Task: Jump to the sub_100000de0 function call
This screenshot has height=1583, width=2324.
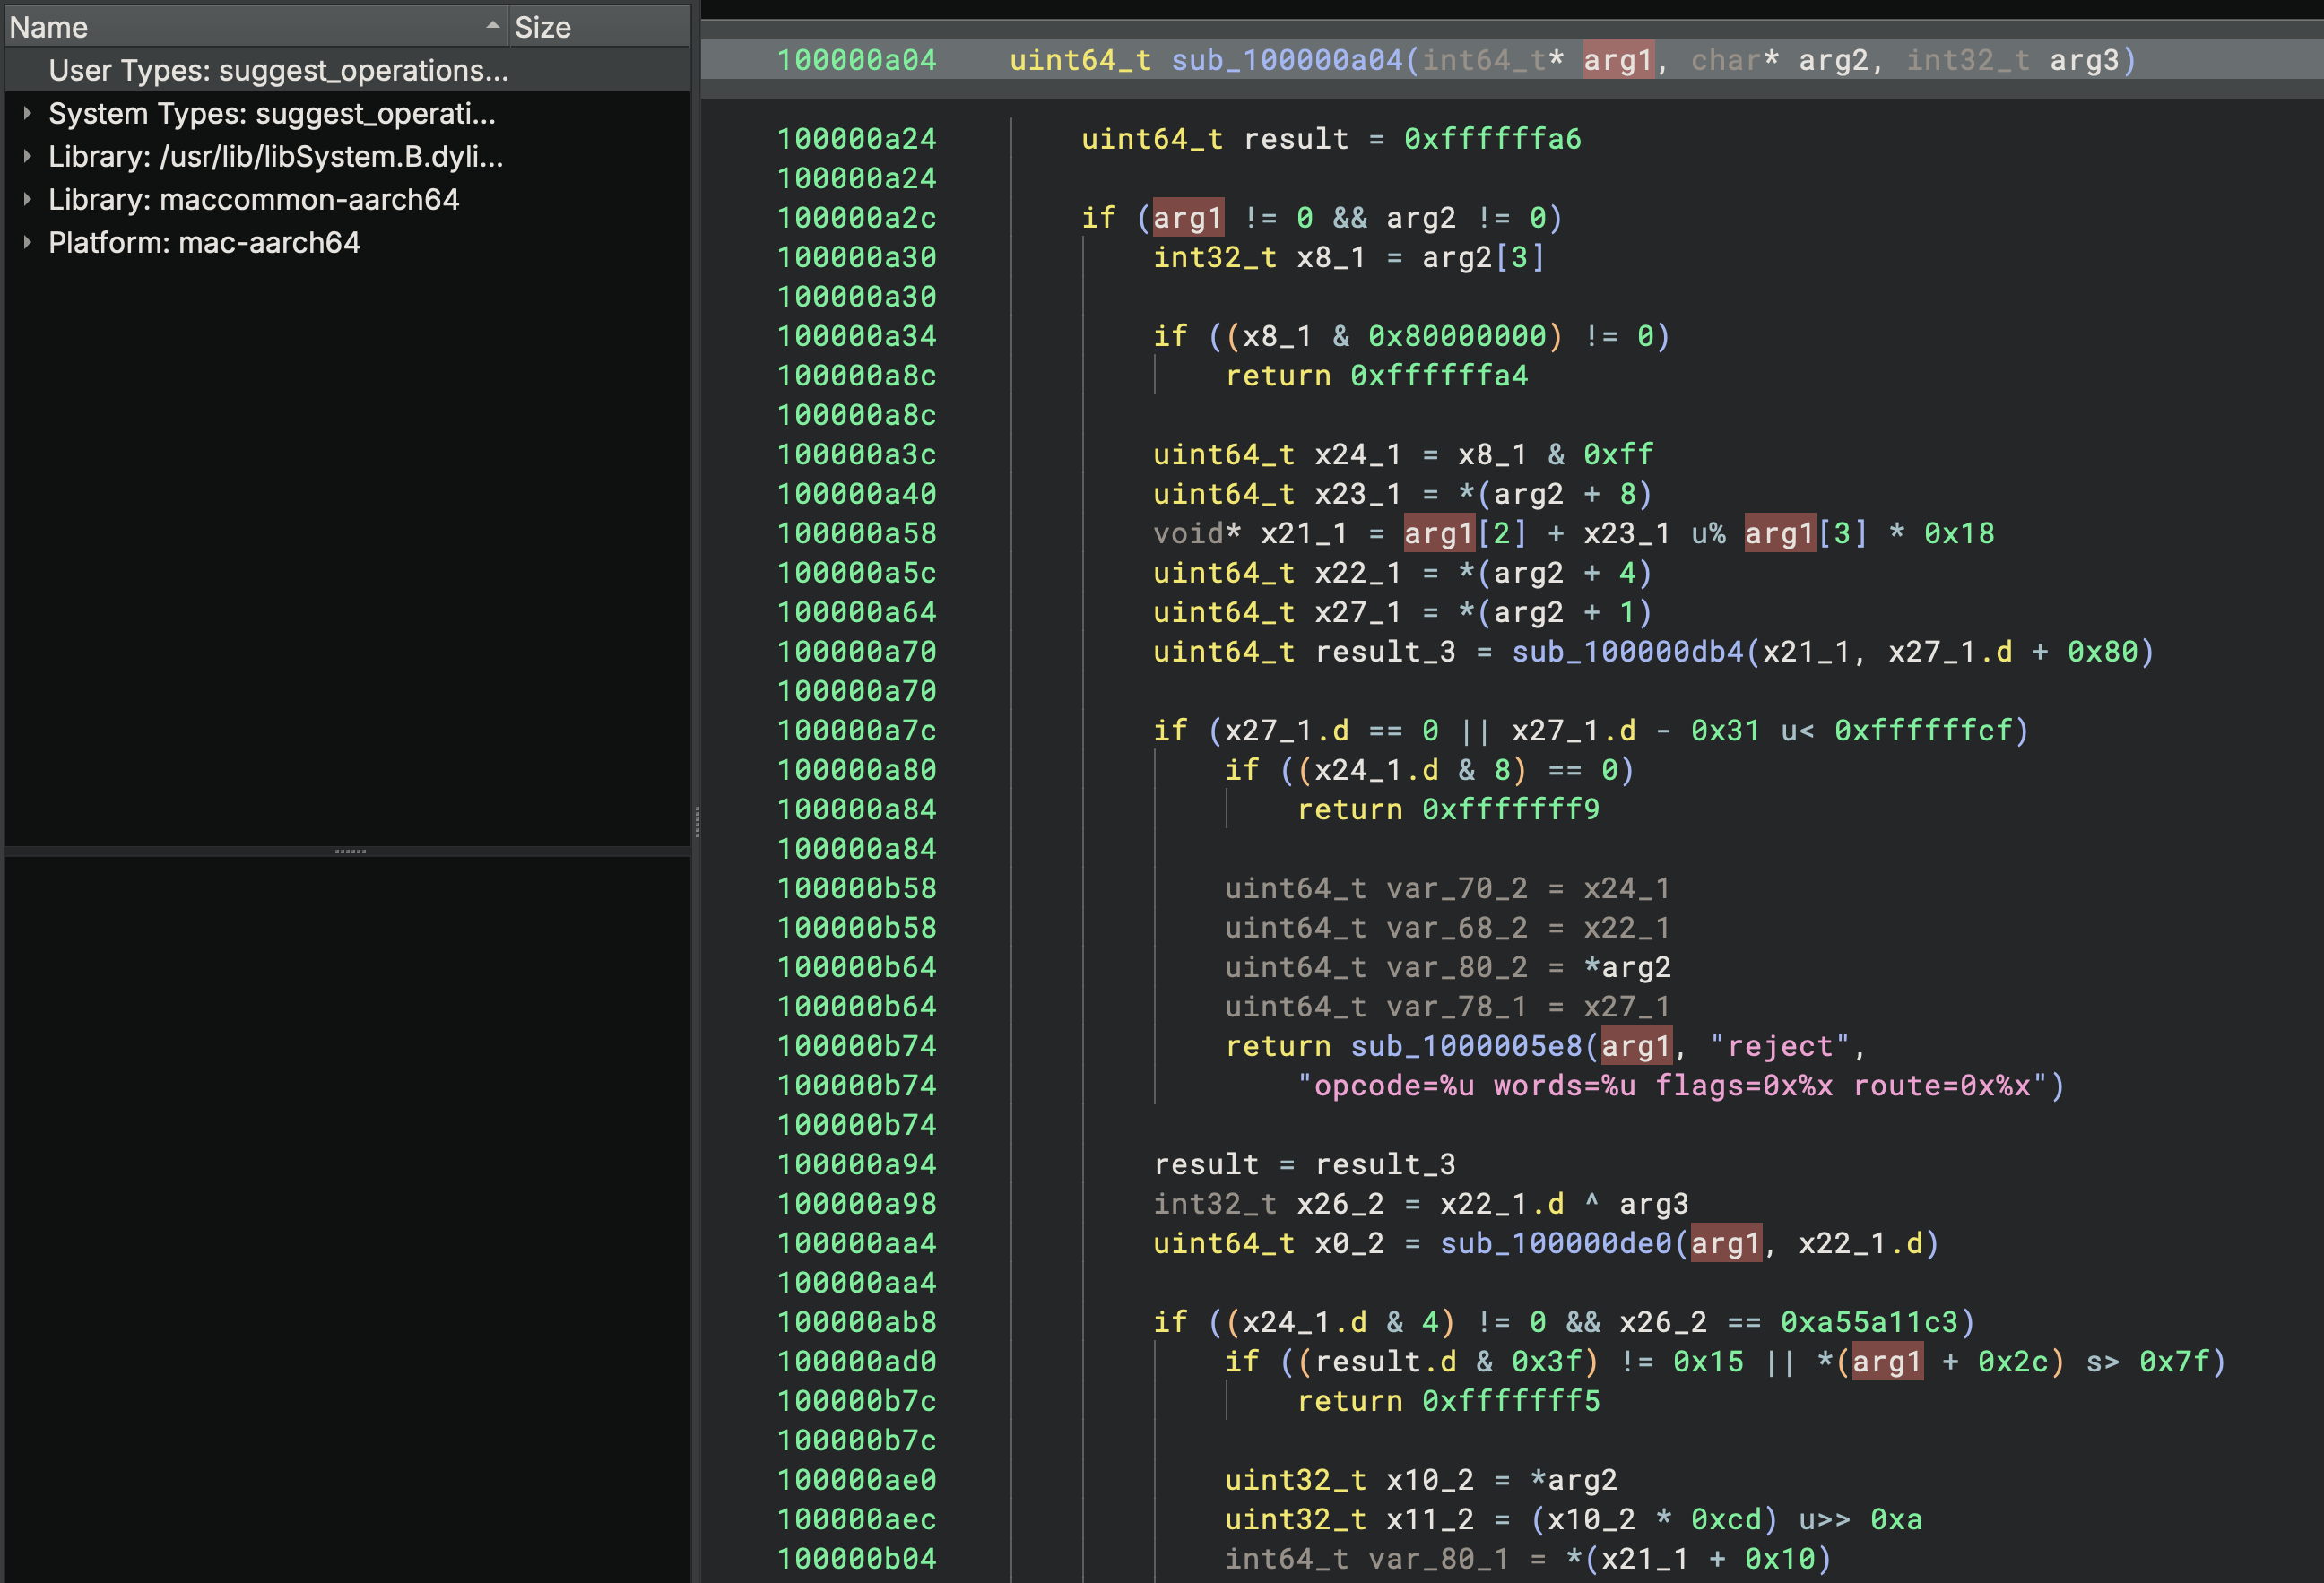Action: point(1557,1244)
